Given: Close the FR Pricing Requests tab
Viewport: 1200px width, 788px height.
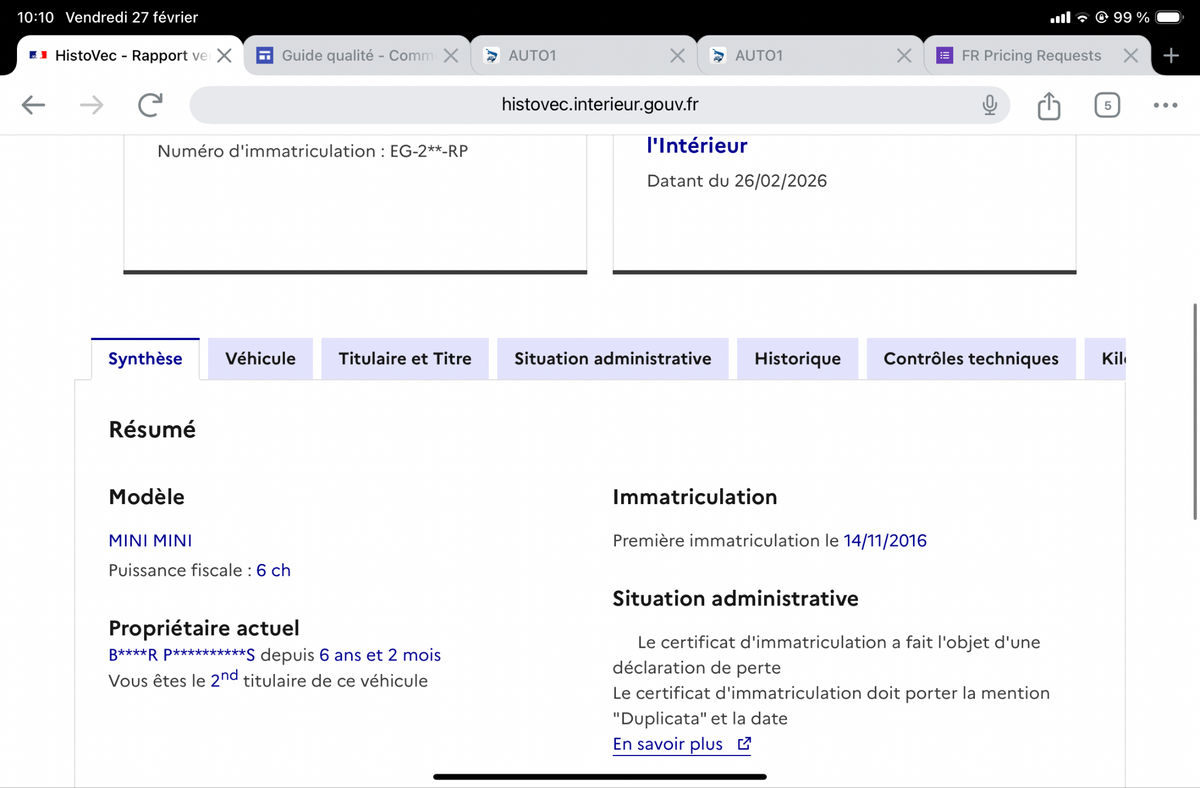Looking at the screenshot, I should click(1130, 56).
